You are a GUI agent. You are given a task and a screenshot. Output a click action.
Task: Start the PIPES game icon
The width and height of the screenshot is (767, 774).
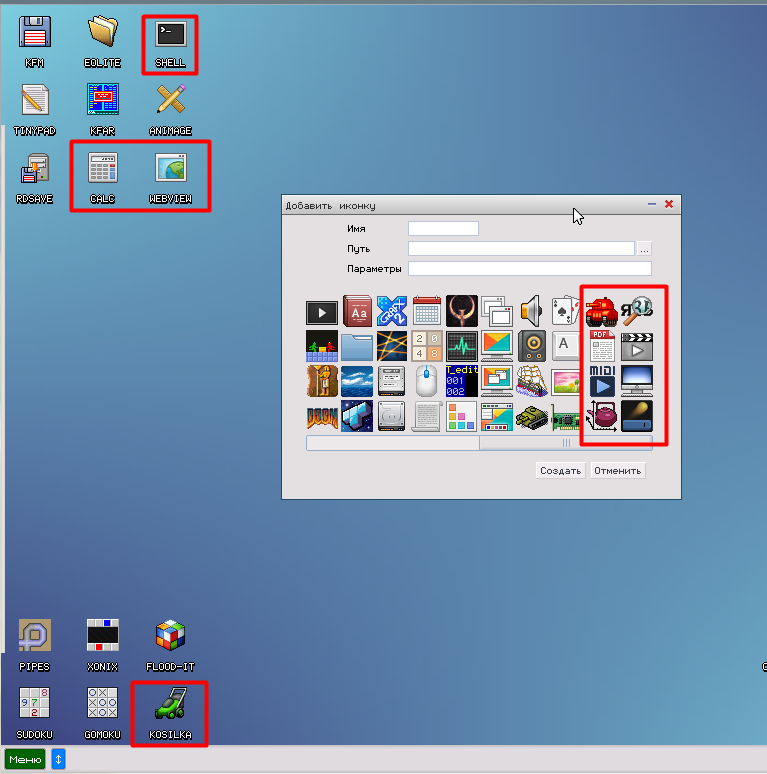[x=35, y=645]
